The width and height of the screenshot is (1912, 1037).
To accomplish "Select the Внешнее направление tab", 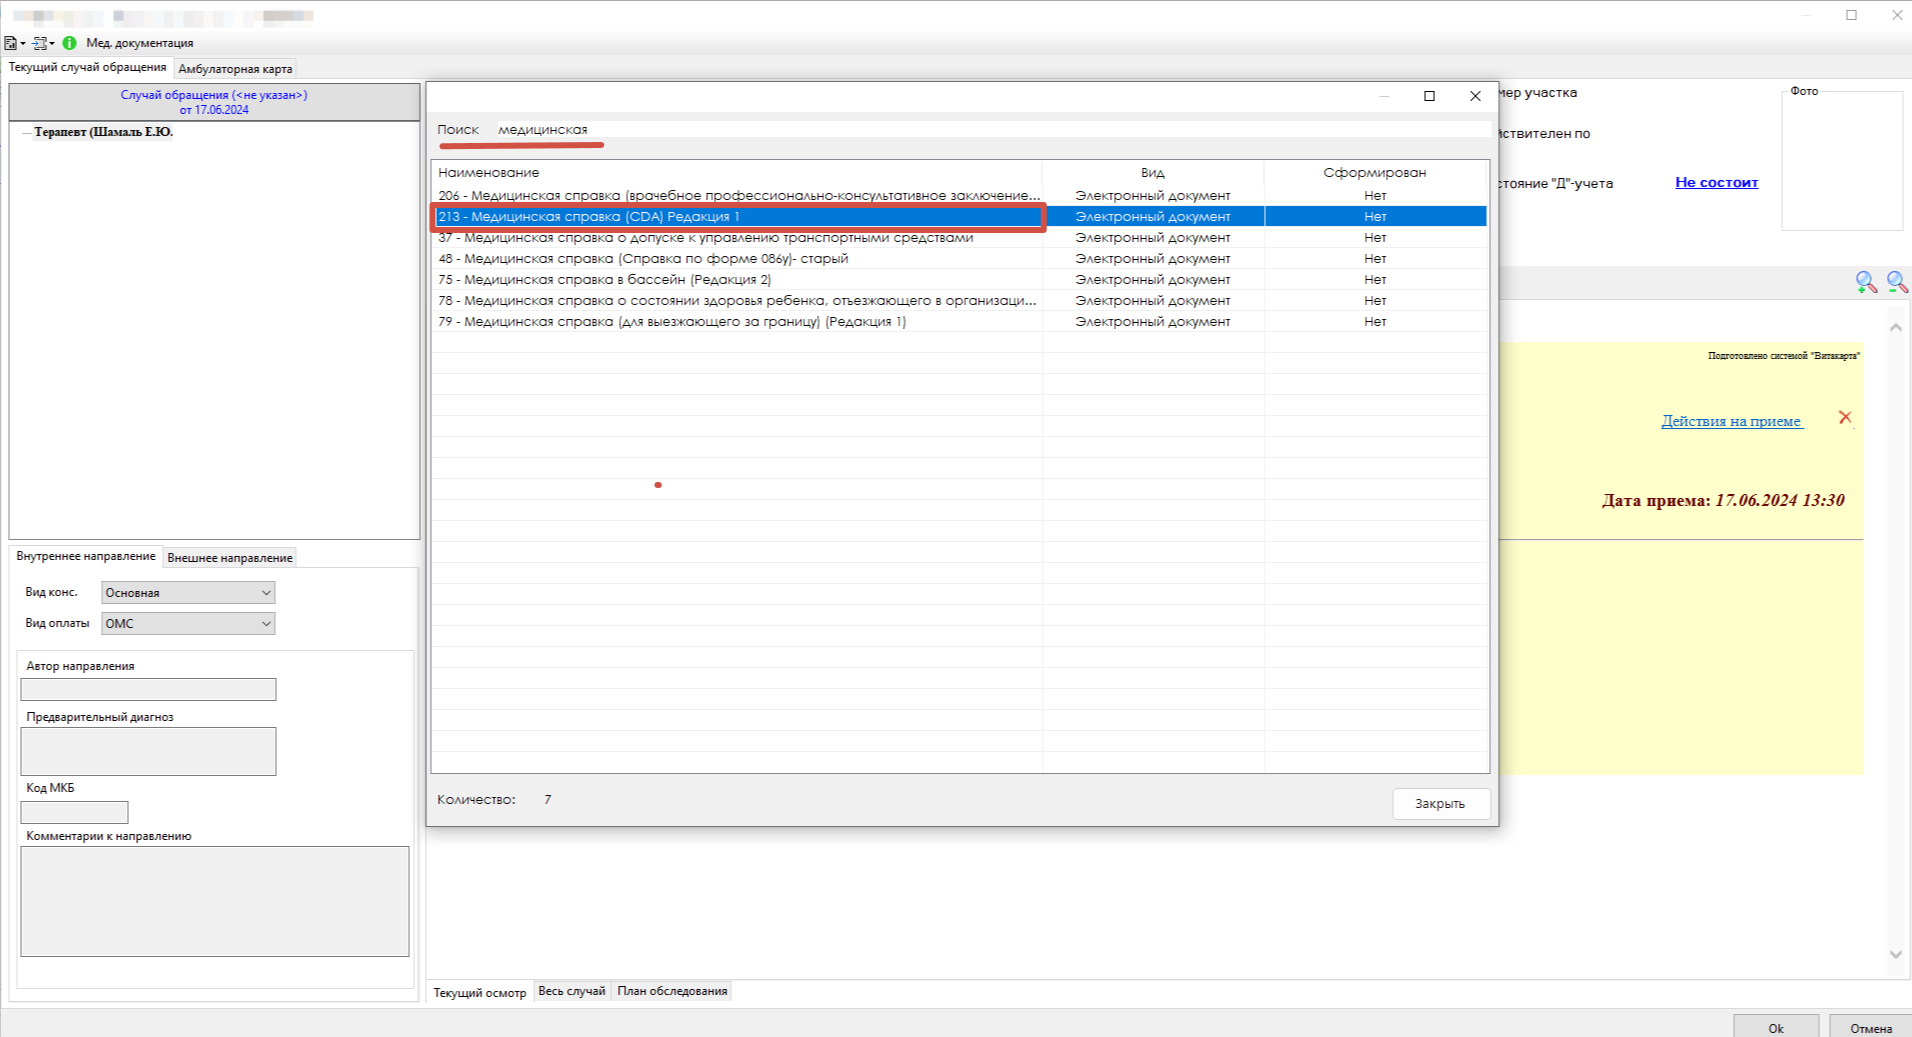I will coord(230,558).
